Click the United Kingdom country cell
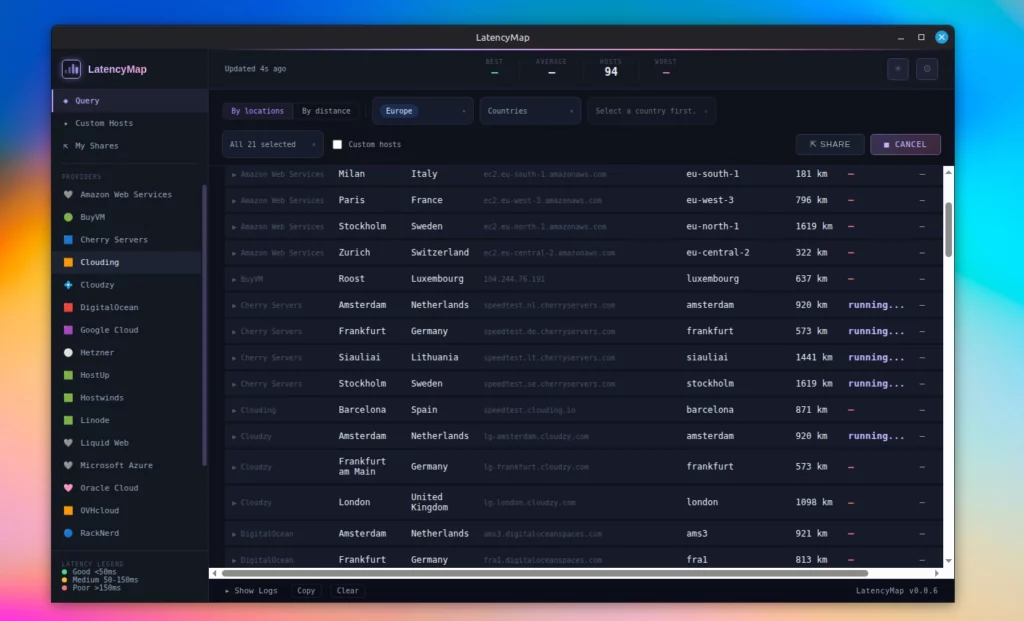The width and height of the screenshot is (1024, 621). tap(429, 502)
